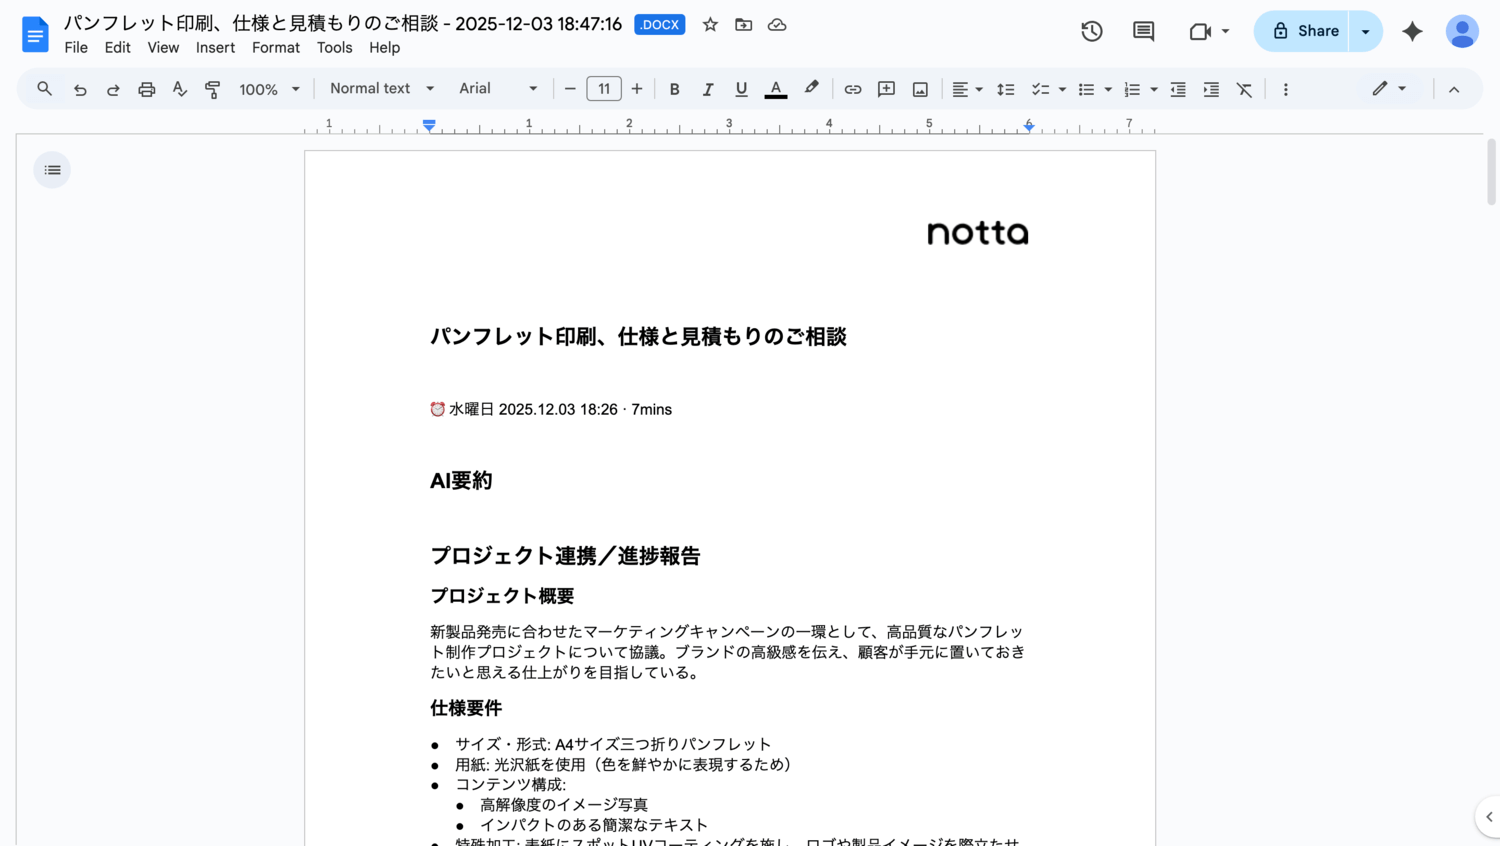This screenshot has height=846, width=1500.
Task: Decrease font size minus button
Action: pyautogui.click(x=570, y=89)
